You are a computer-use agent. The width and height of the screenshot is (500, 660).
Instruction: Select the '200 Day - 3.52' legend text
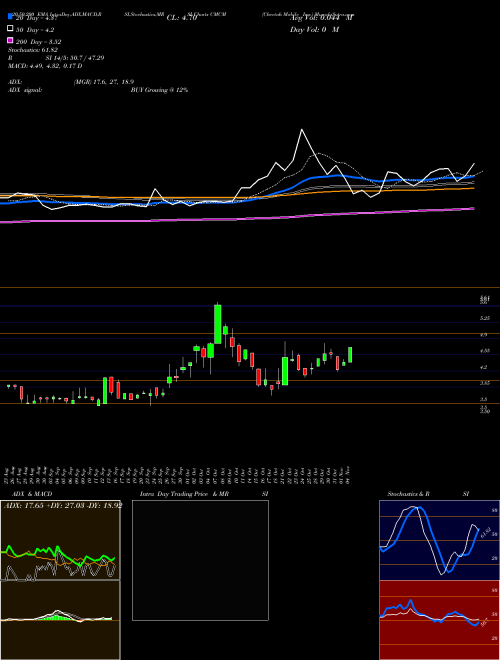39,42
